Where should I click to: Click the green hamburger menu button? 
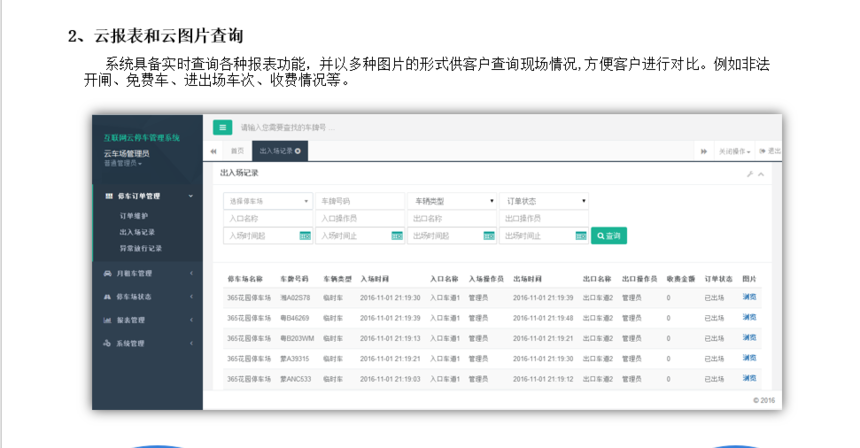pyautogui.click(x=222, y=127)
